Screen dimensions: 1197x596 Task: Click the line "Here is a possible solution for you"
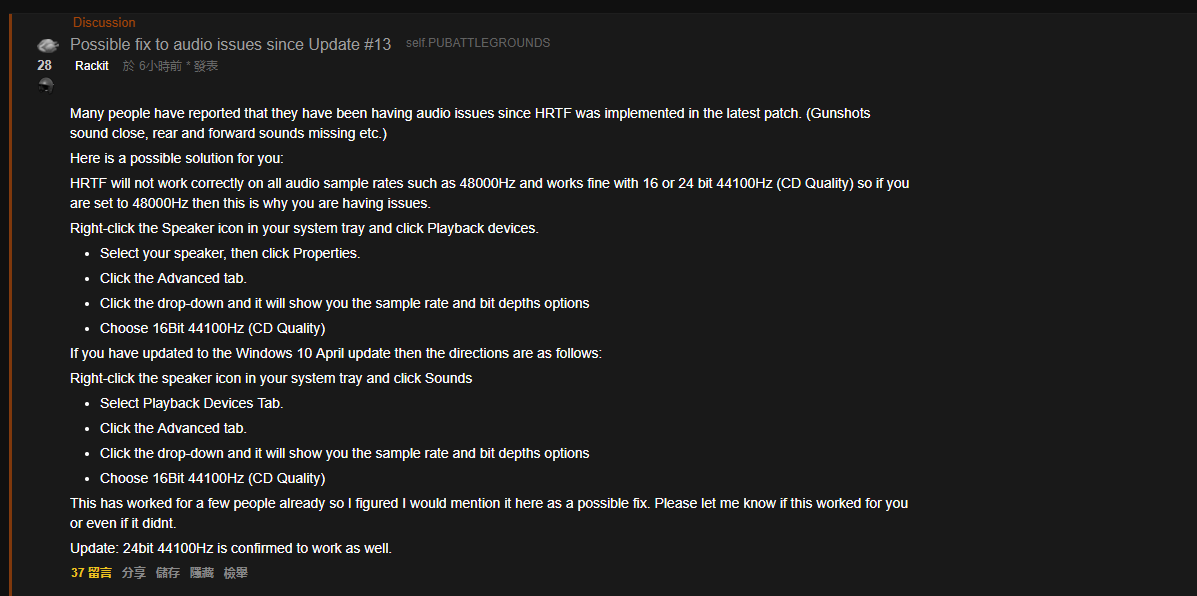point(176,159)
